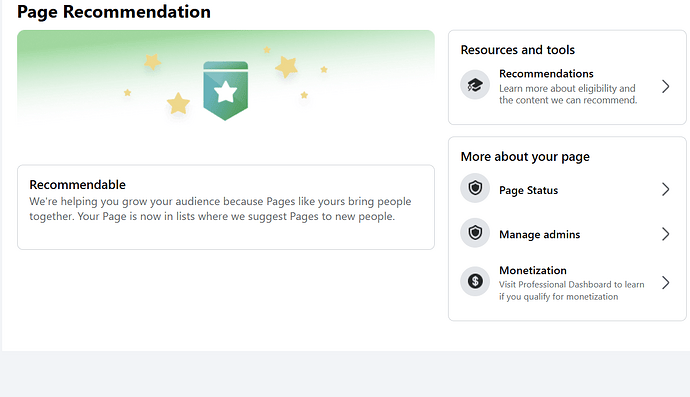Click the Monetization dollar icon

(x=475, y=281)
